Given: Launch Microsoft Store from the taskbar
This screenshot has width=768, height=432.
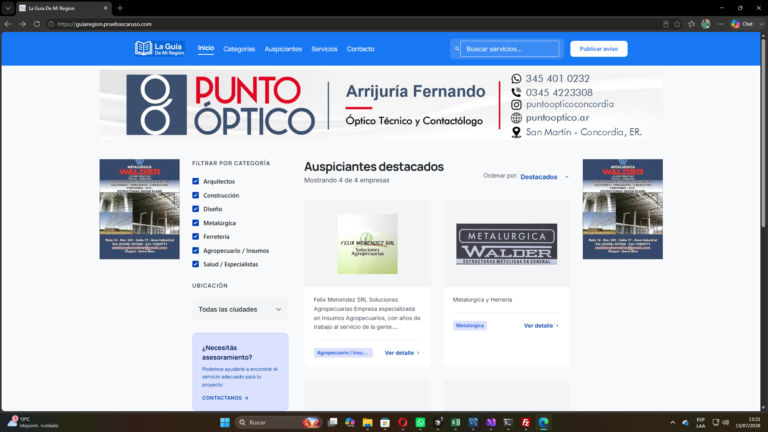Looking at the screenshot, I should (x=385, y=422).
